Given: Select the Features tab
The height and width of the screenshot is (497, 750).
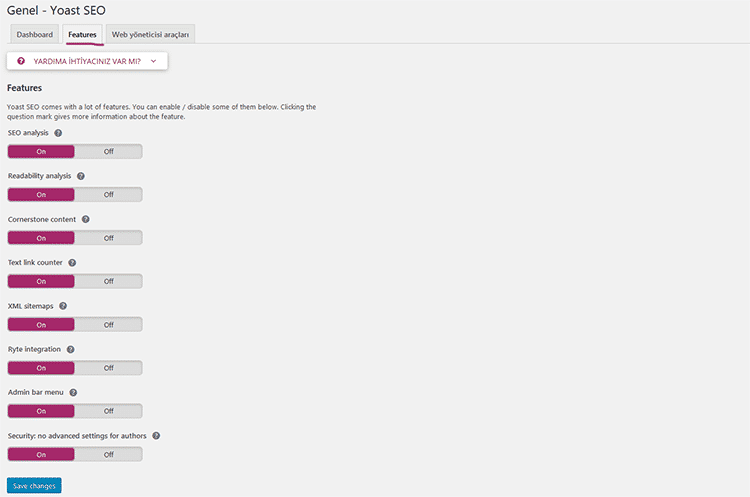Looking at the screenshot, I should (x=82, y=34).
